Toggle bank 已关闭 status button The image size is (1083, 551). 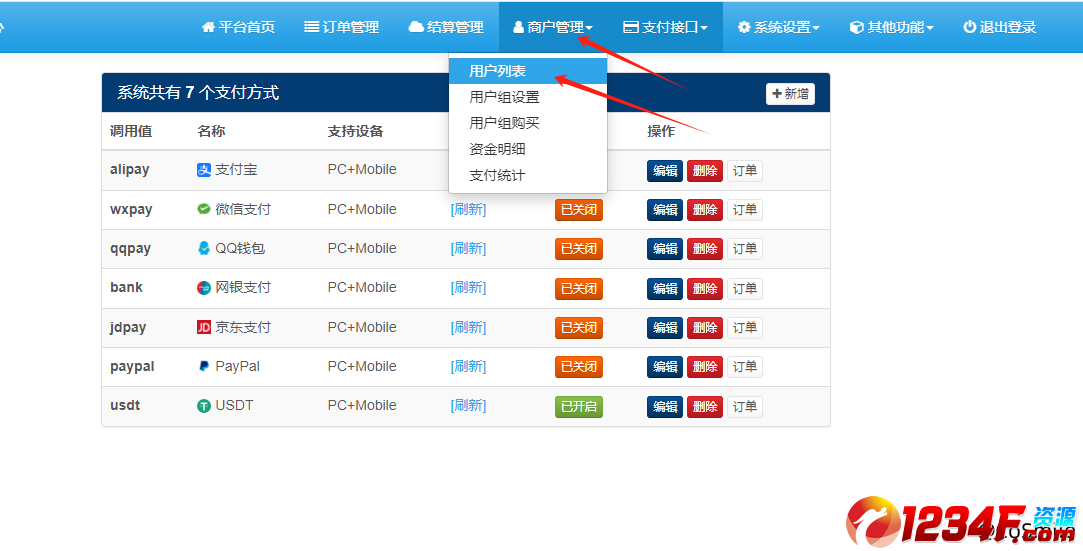[579, 289]
